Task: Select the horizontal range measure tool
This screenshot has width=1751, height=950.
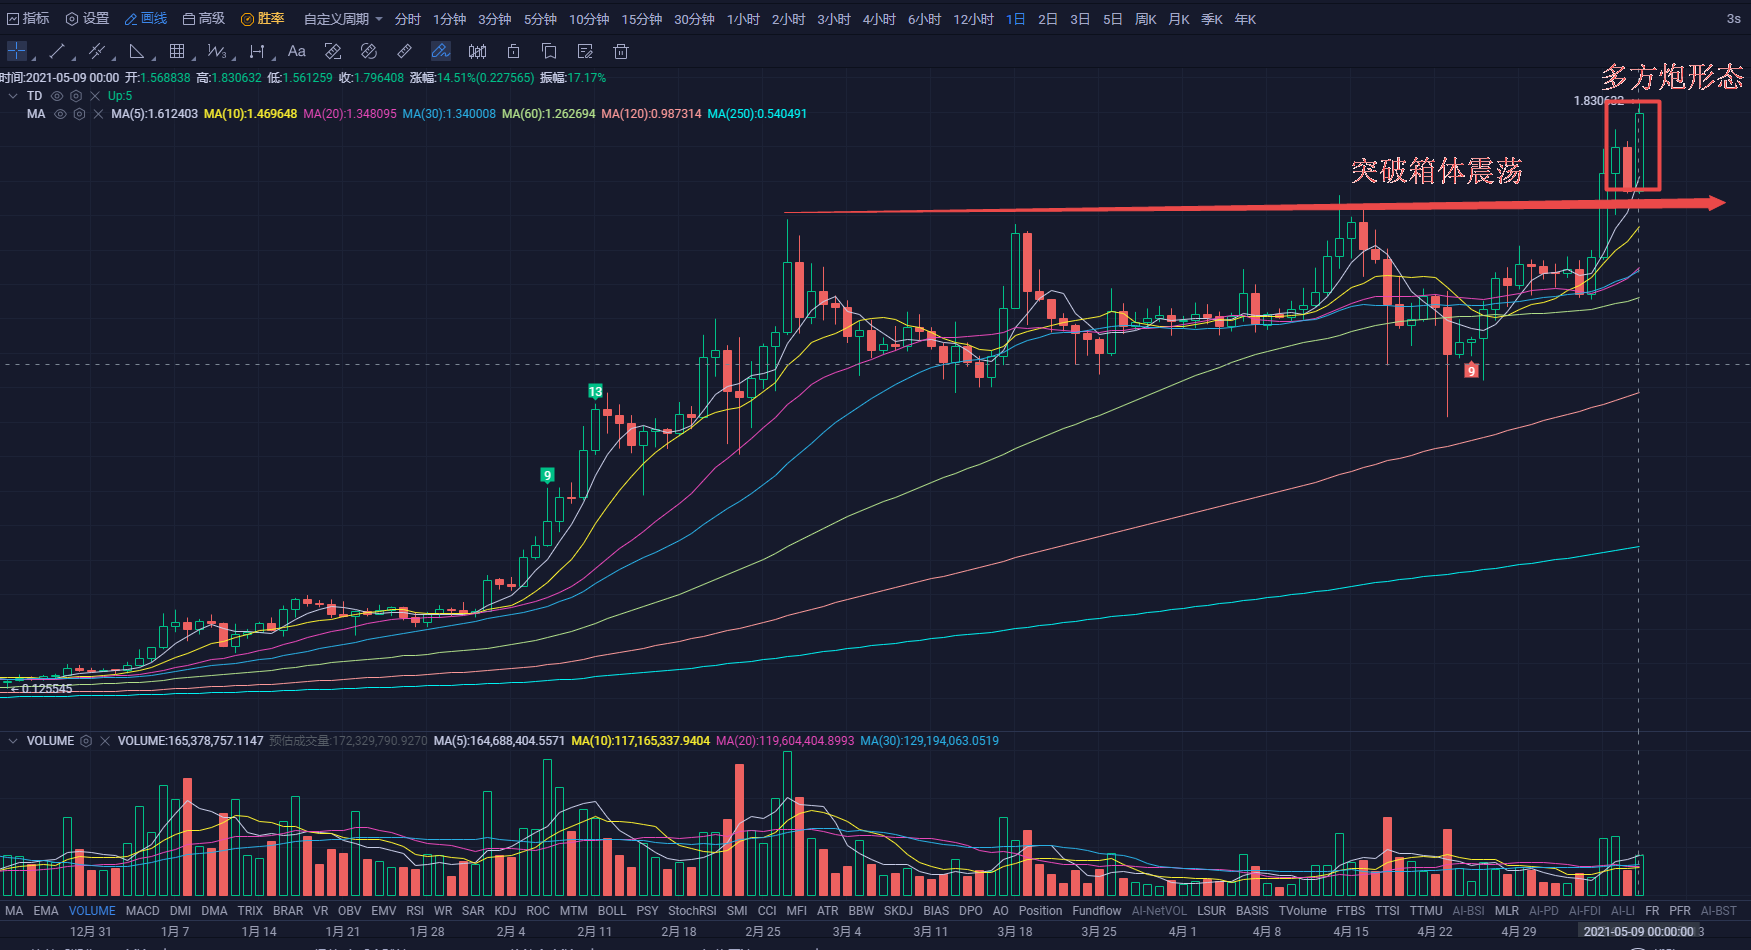Action: point(257,51)
